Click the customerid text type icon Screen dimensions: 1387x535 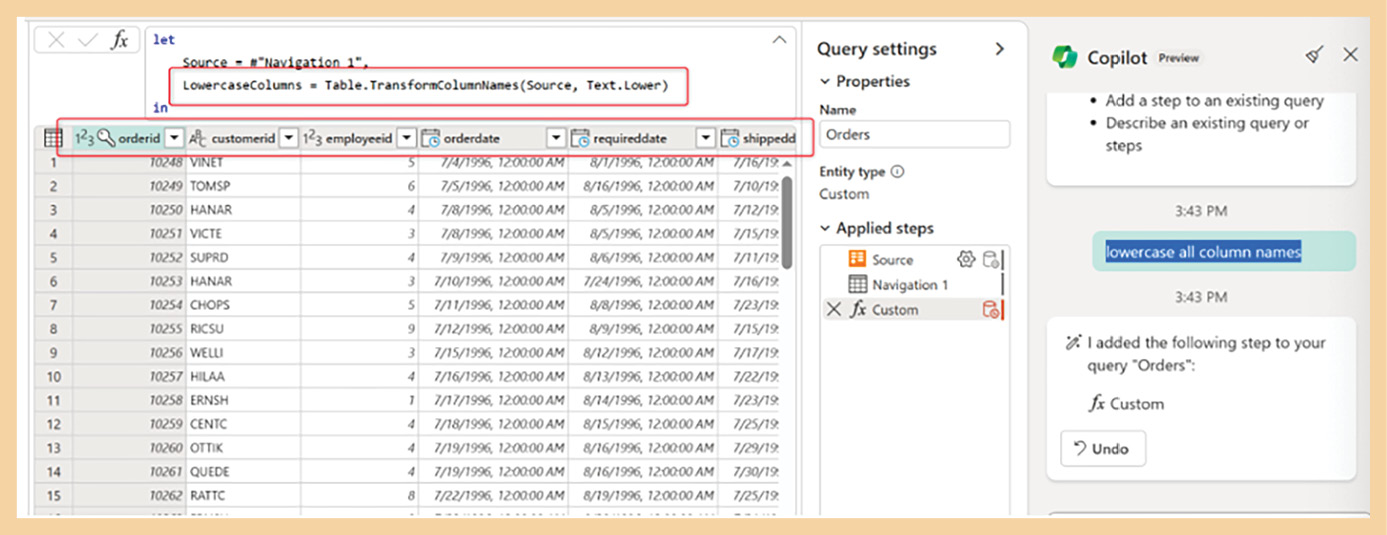(x=198, y=138)
